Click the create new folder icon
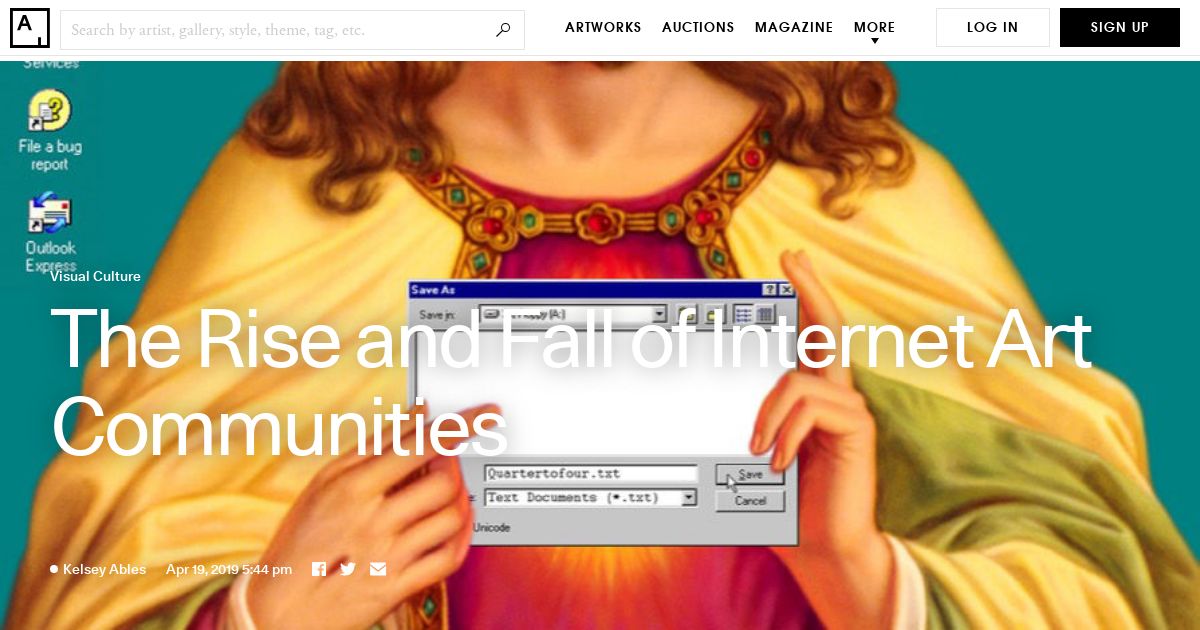This screenshot has width=1200, height=630. 714,314
